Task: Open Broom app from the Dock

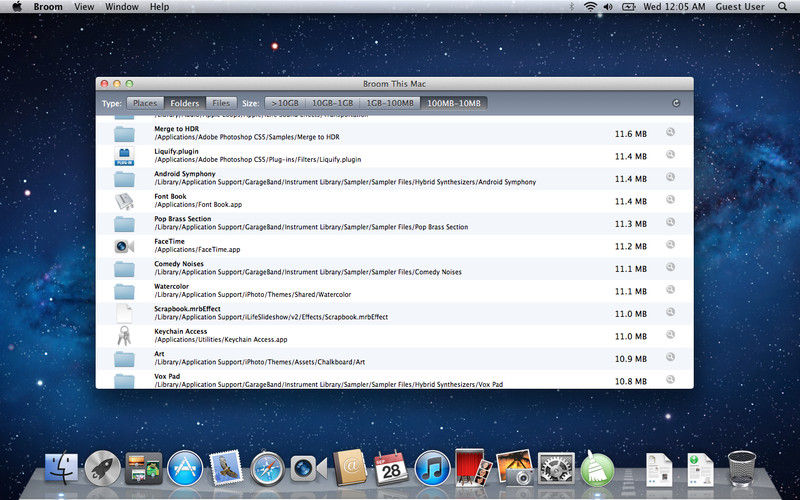Action: [x=597, y=468]
